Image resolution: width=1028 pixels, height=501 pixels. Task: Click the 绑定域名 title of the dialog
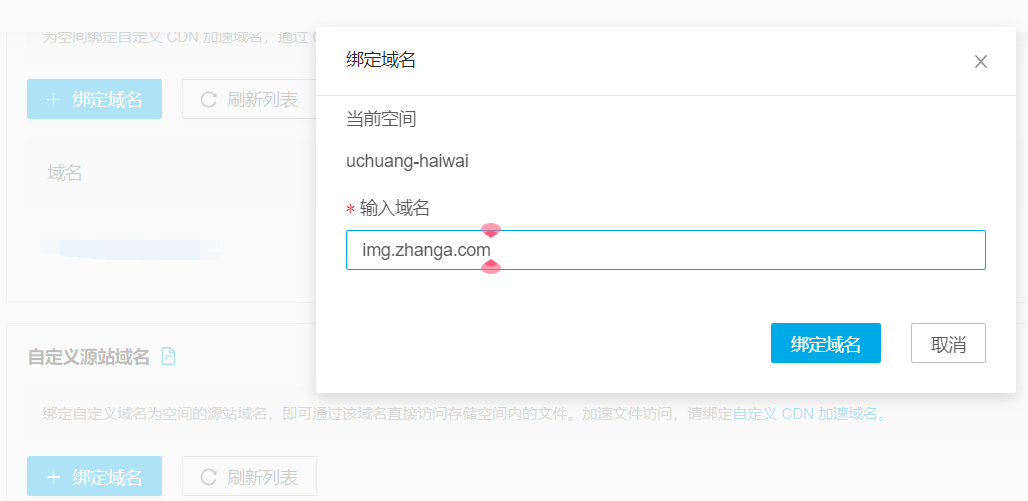pos(381,60)
